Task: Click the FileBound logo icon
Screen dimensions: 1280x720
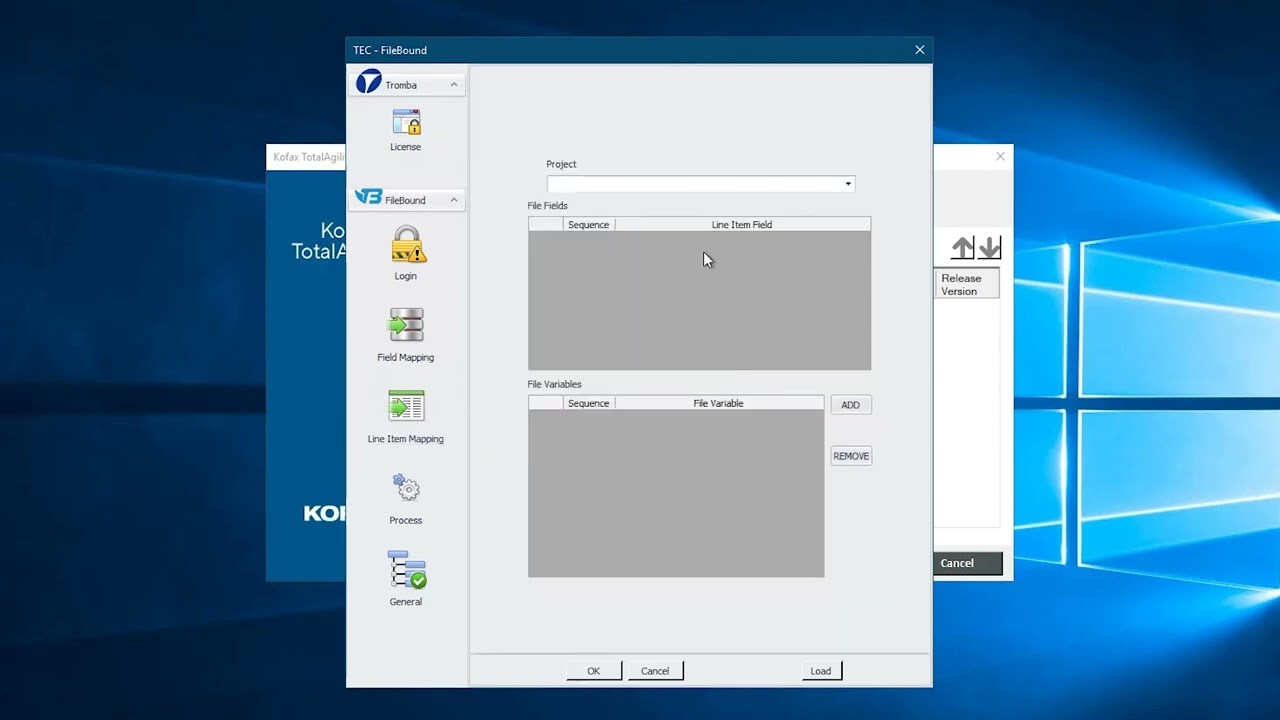Action: (x=368, y=197)
